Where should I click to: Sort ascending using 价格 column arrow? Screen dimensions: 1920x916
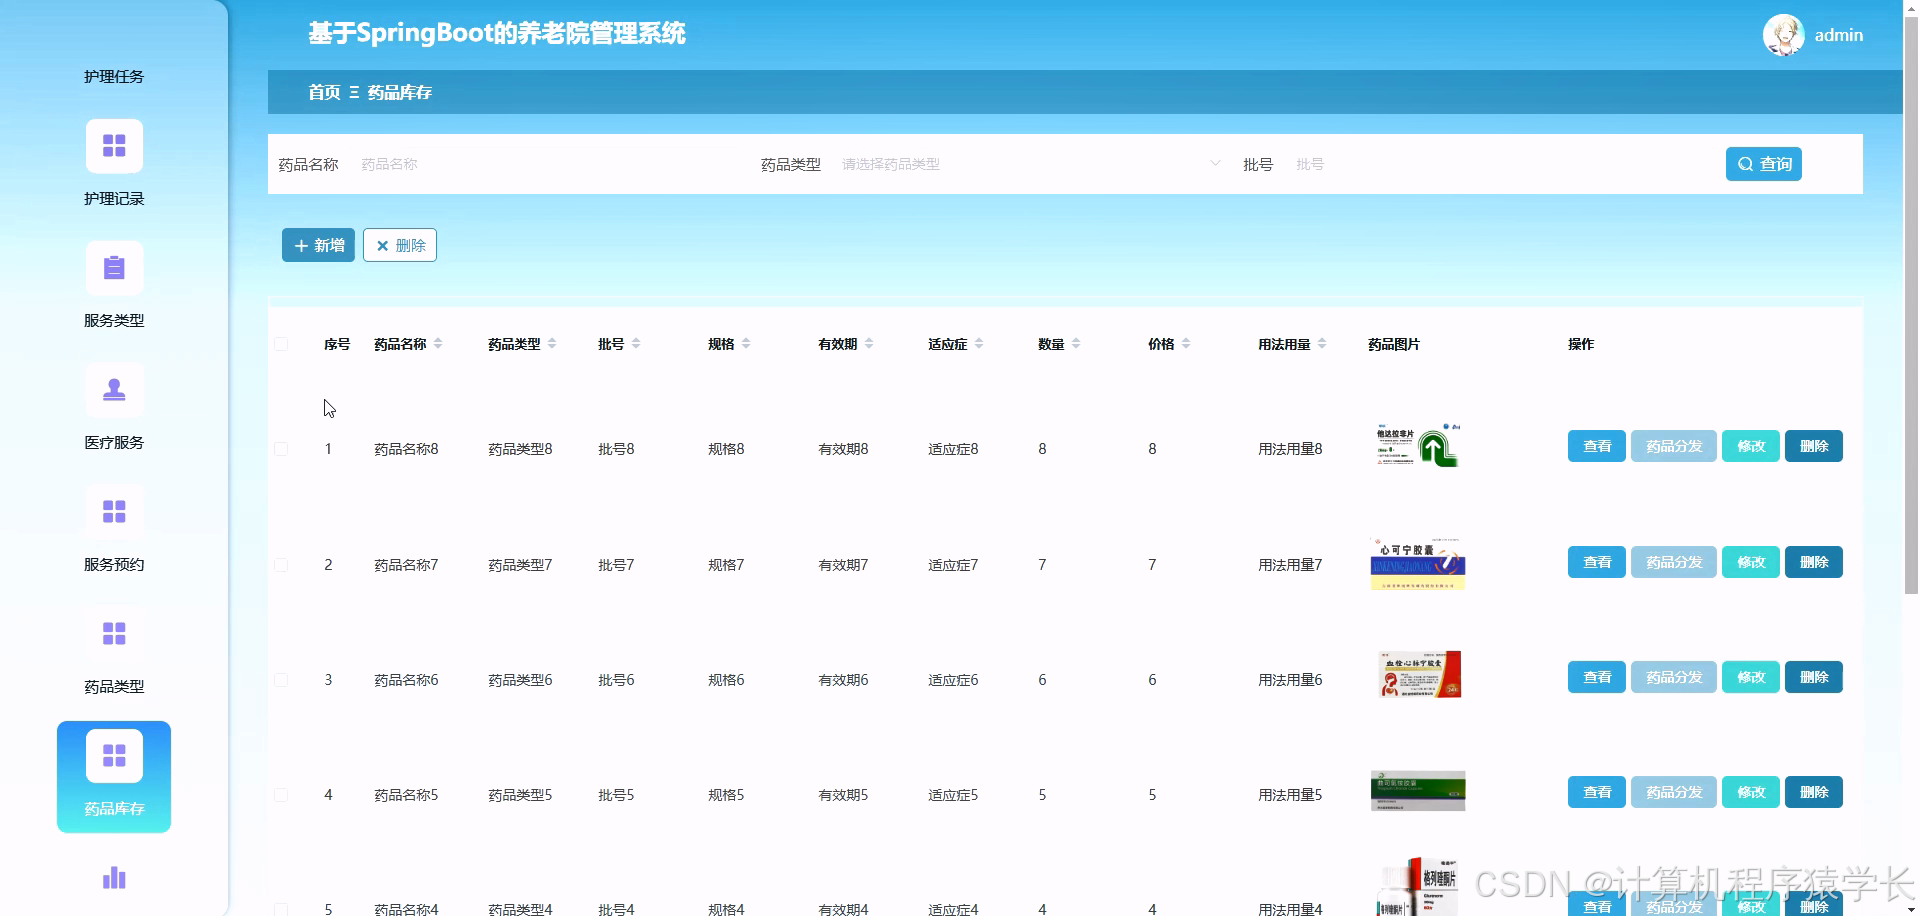[1187, 338]
